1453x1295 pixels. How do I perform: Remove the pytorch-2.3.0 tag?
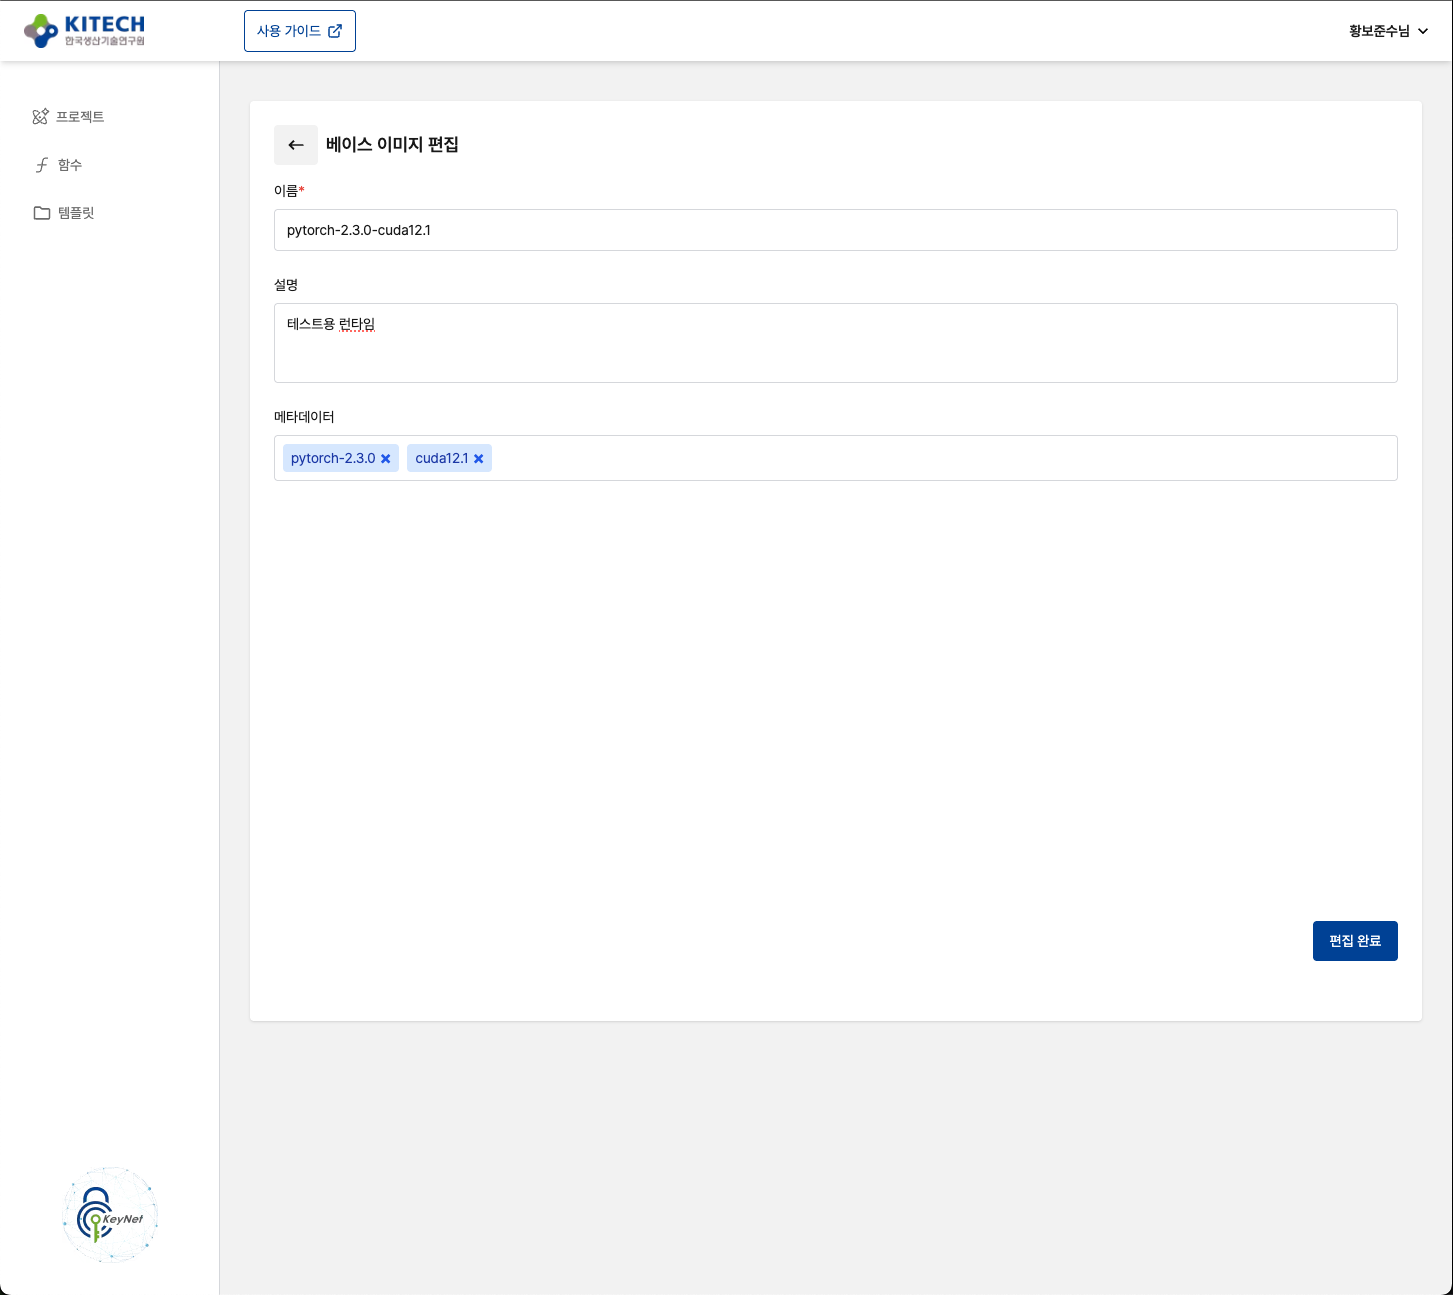386,459
